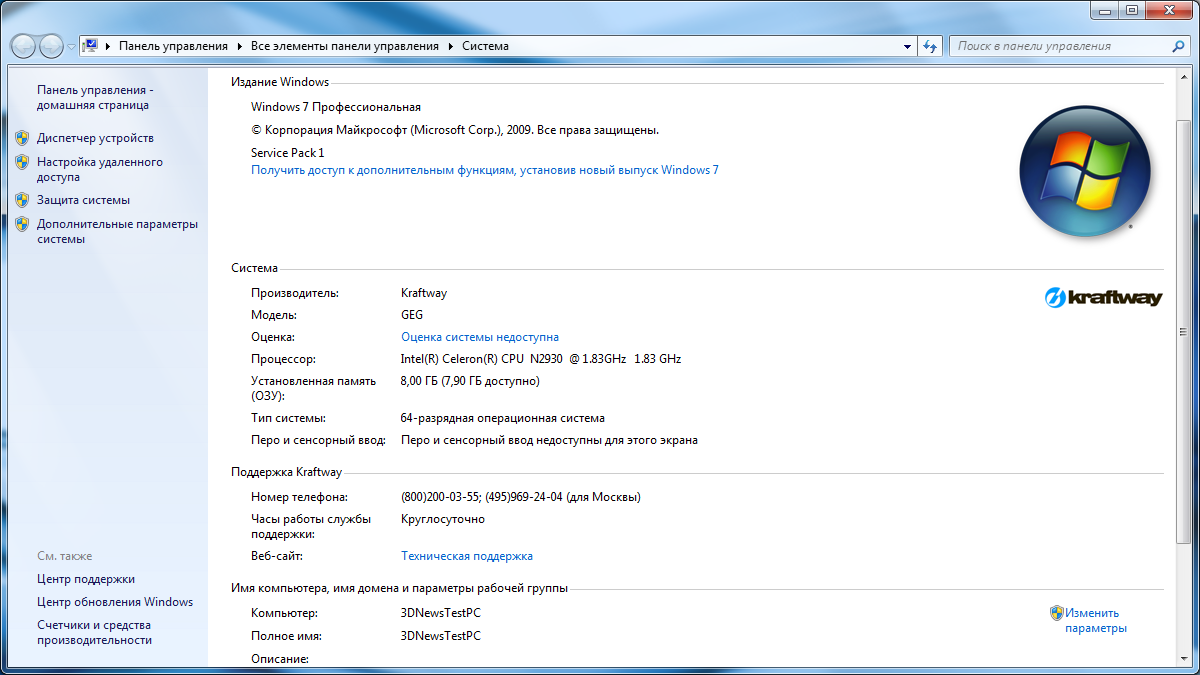The image size is (1200, 675).
Task: Open Настройка удаленного доступа link
Action: [100, 169]
